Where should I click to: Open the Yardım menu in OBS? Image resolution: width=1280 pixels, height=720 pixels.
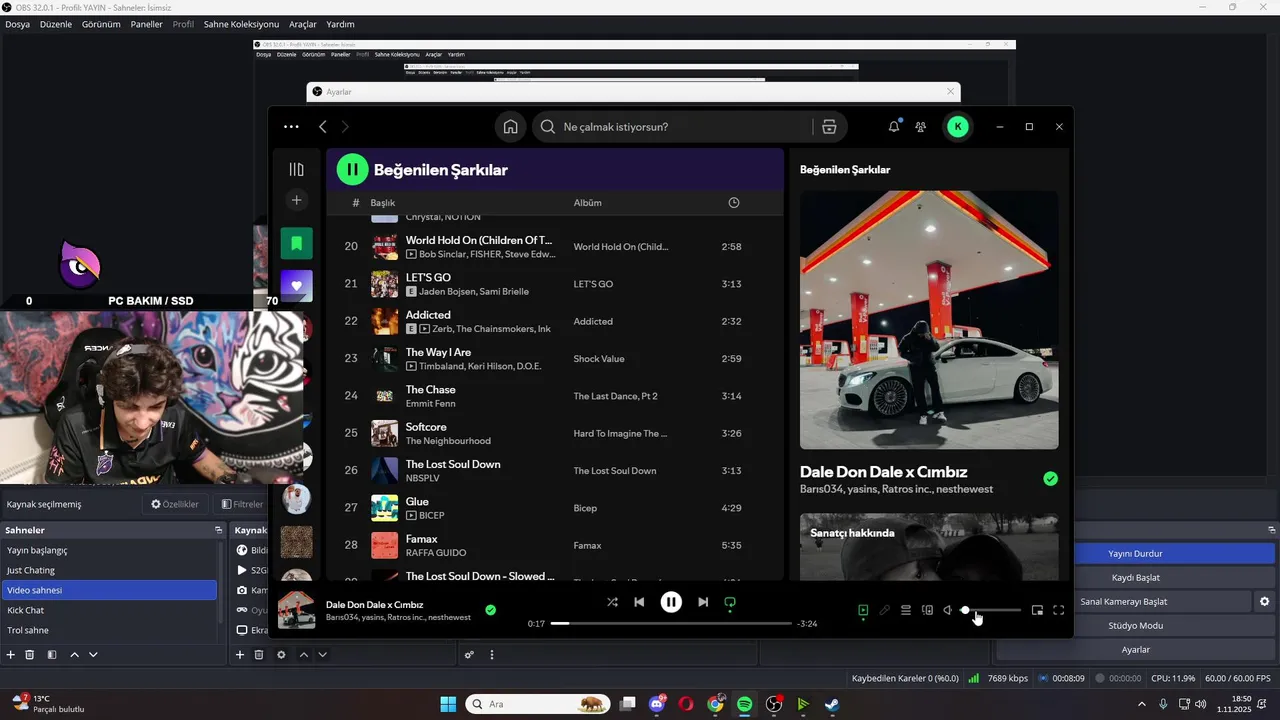[x=340, y=24]
